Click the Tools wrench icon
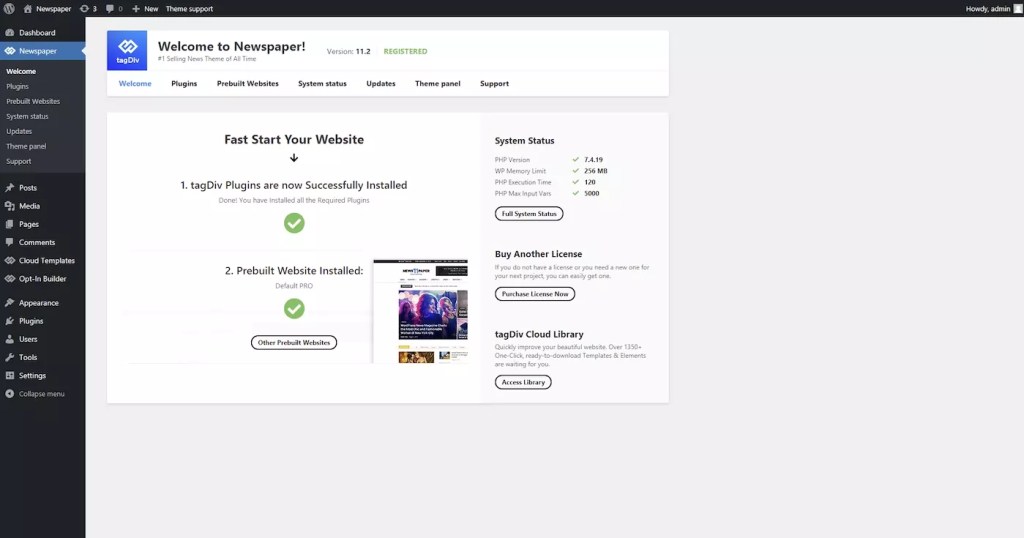Screen dimensions: 1024x538 click(10, 358)
